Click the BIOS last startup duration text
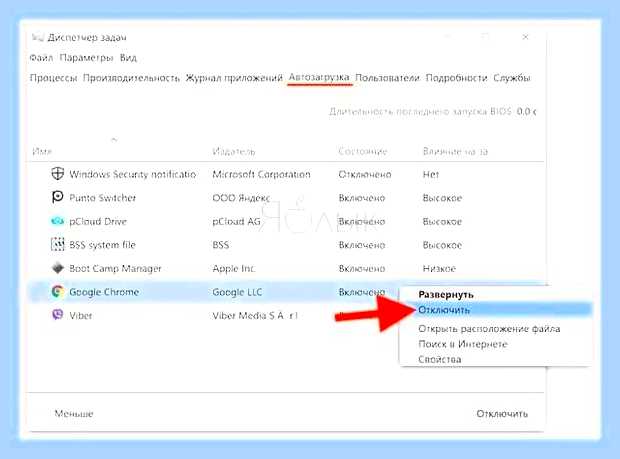Image resolution: width=620 pixels, height=459 pixels. pos(433,111)
